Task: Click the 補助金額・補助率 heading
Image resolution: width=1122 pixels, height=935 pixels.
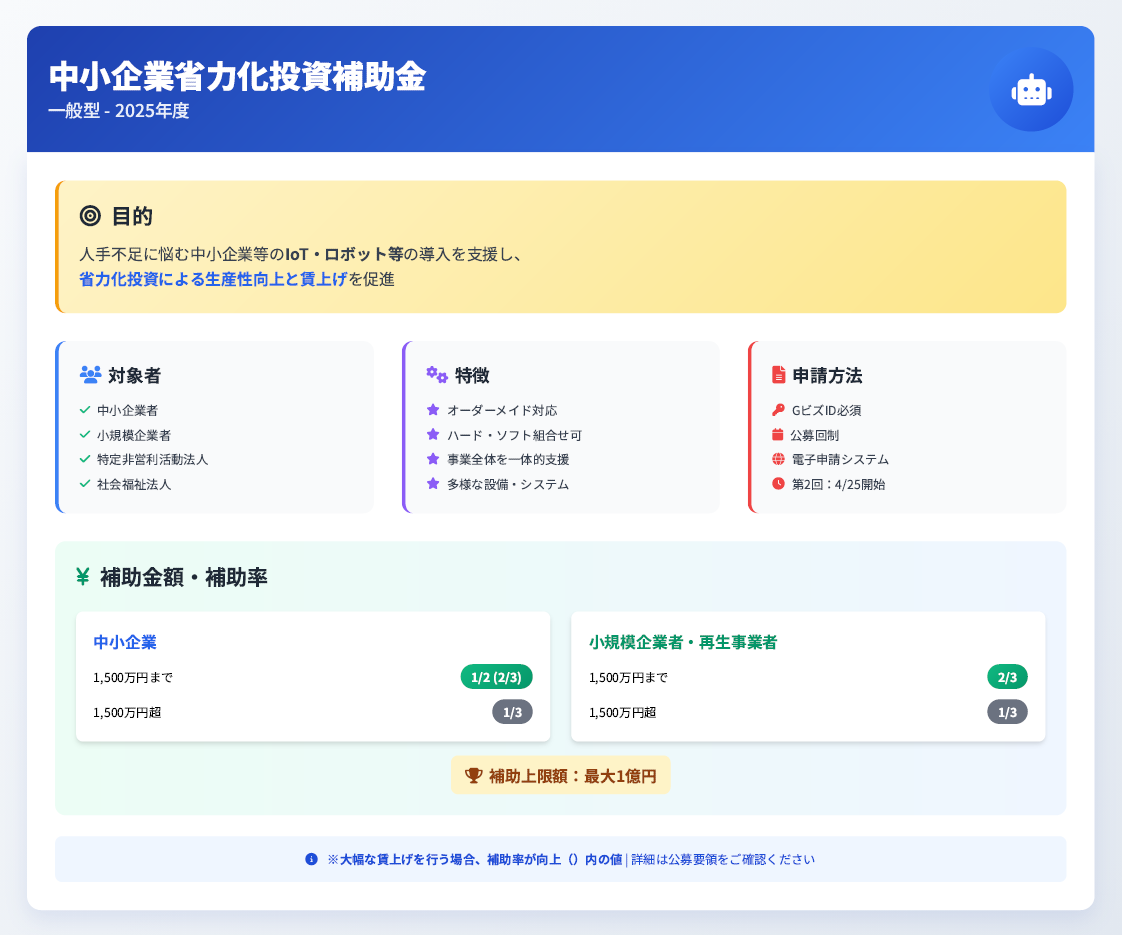Action: coord(184,577)
